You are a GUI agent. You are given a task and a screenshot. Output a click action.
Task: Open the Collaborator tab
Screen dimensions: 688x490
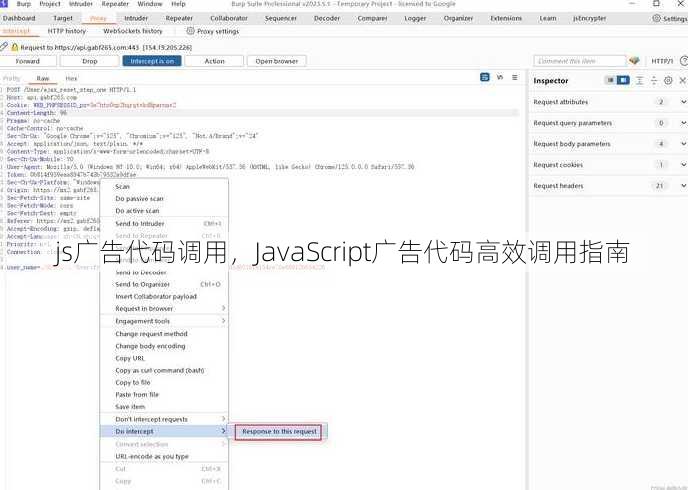click(229, 18)
